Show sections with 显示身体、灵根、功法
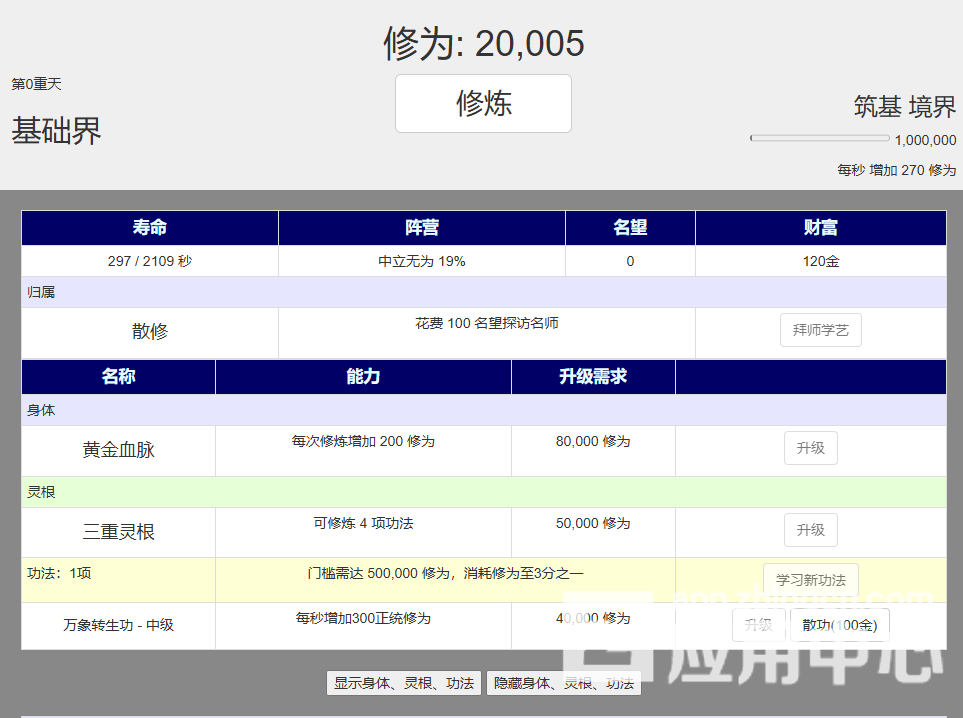This screenshot has width=963, height=718. pyautogui.click(x=404, y=683)
